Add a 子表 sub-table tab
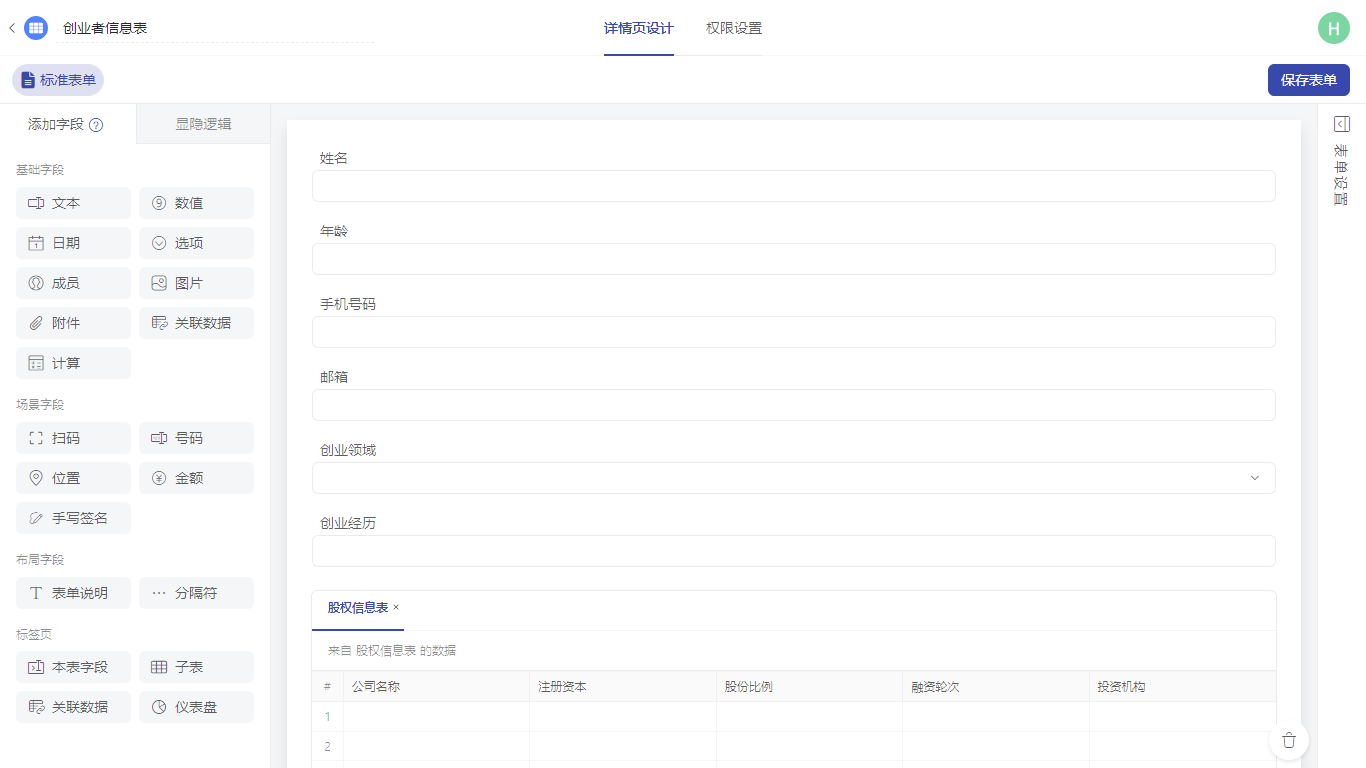The height and width of the screenshot is (768, 1366). pos(196,667)
